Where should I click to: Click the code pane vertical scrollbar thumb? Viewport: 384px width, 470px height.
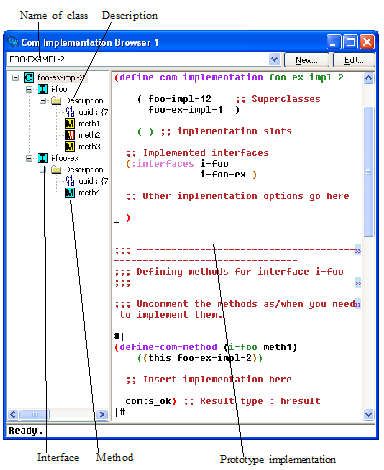click(368, 172)
